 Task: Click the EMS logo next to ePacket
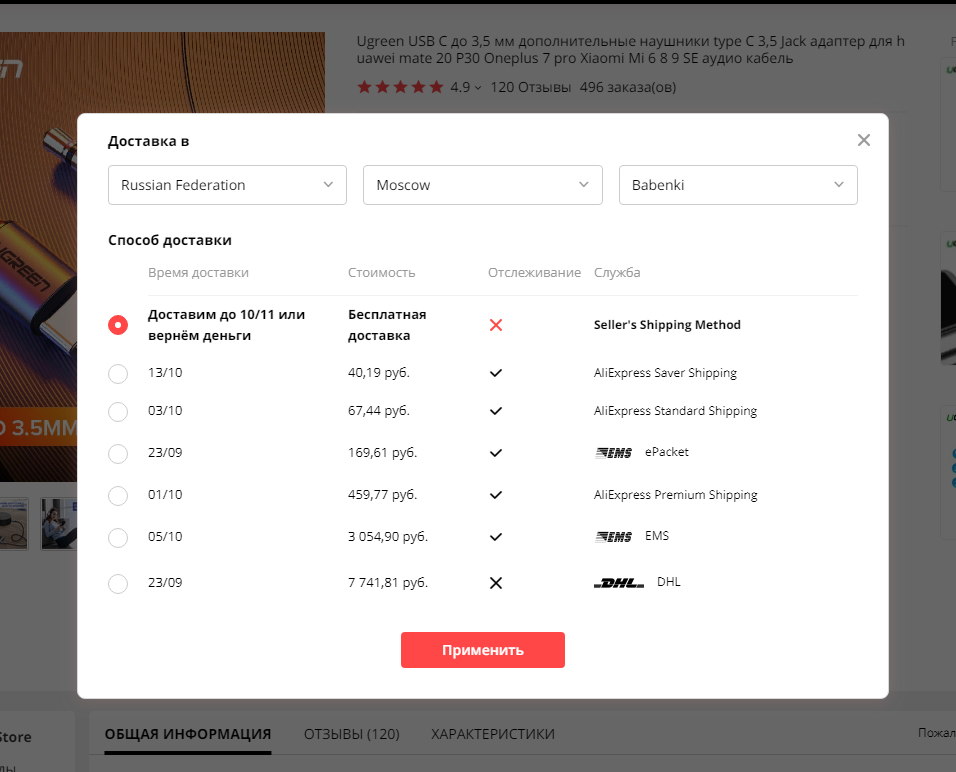coord(614,452)
